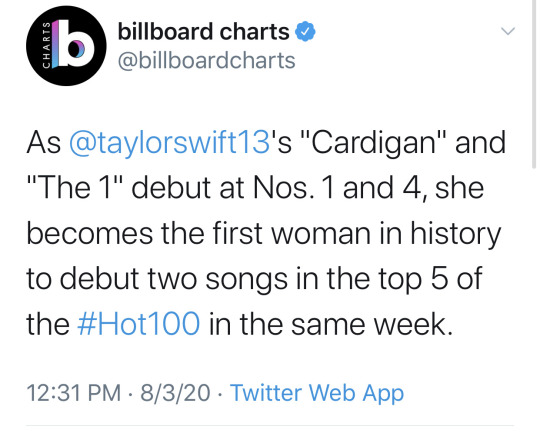Click the "in the same week." text
The width and height of the screenshot is (540, 433).
pyautogui.click(x=331, y=323)
